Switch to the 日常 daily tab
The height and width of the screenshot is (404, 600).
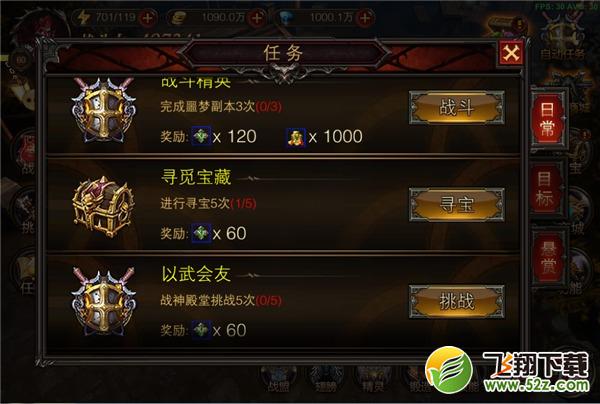click(547, 119)
